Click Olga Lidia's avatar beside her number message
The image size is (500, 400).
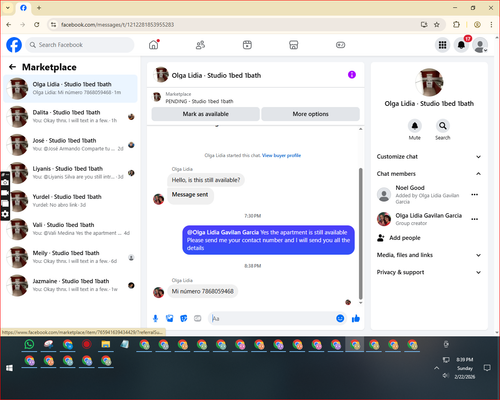click(x=159, y=292)
